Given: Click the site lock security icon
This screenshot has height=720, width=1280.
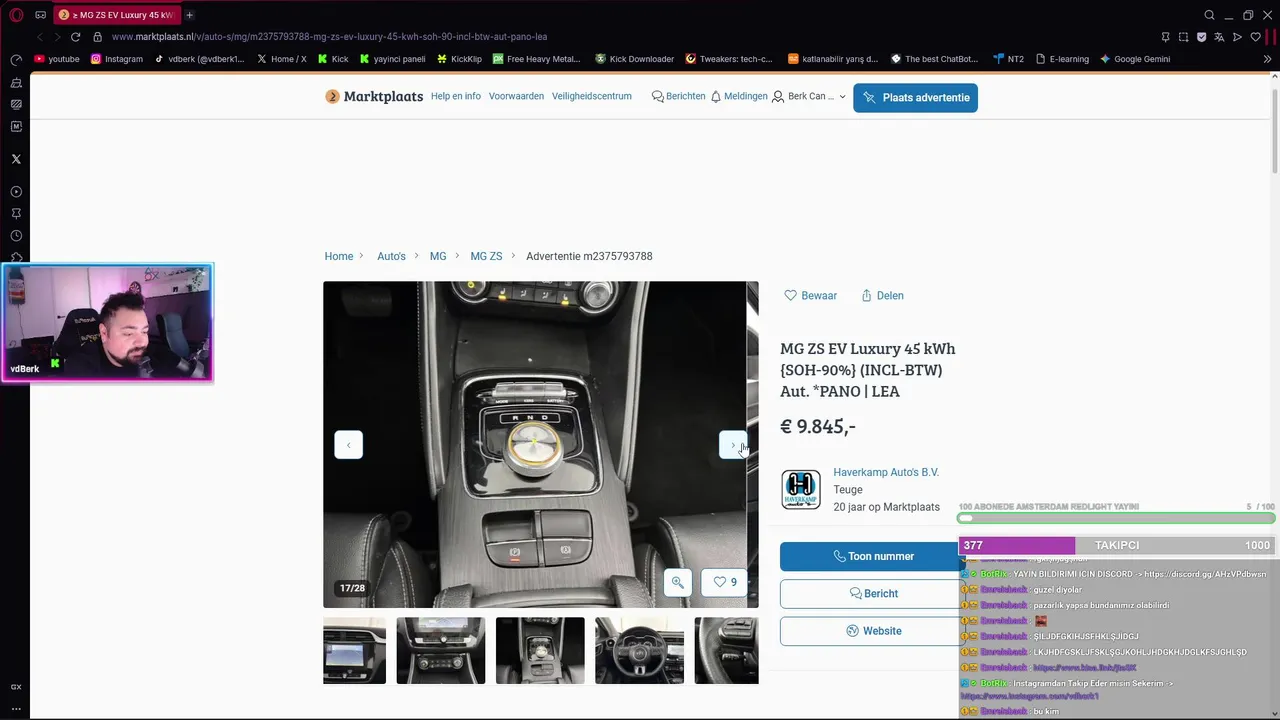Looking at the screenshot, I should click(x=97, y=37).
